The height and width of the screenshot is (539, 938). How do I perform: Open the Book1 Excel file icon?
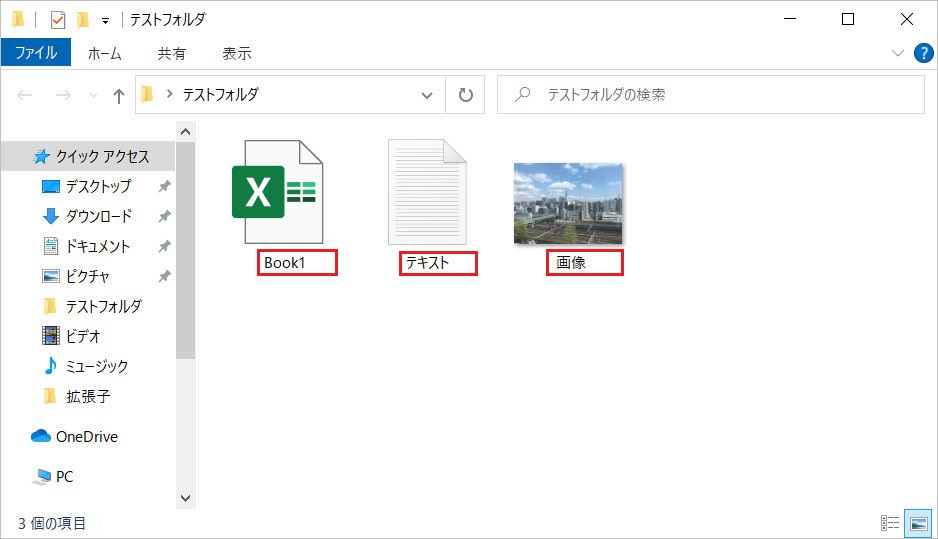click(x=278, y=191)
